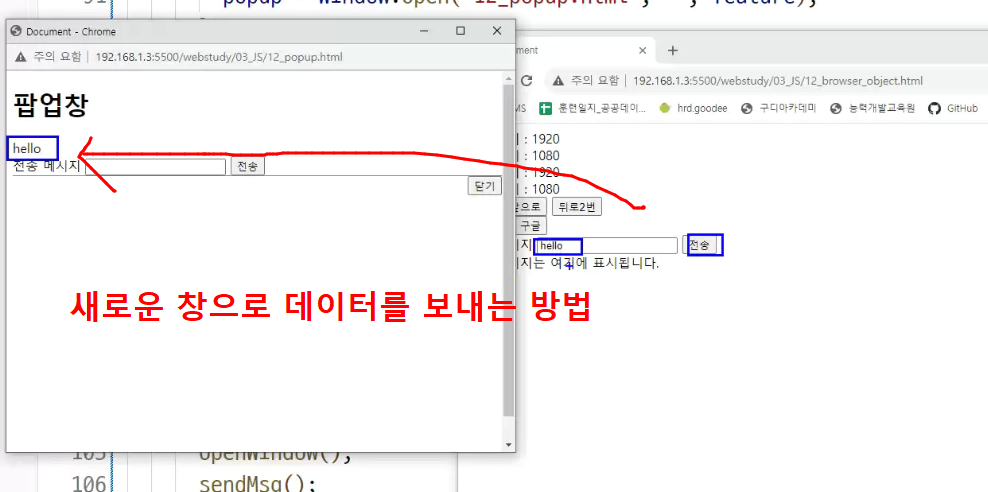The width and height of the screenshot is (988, 492).
Task: Close the popup Document window
Action: tap(497, 31)
